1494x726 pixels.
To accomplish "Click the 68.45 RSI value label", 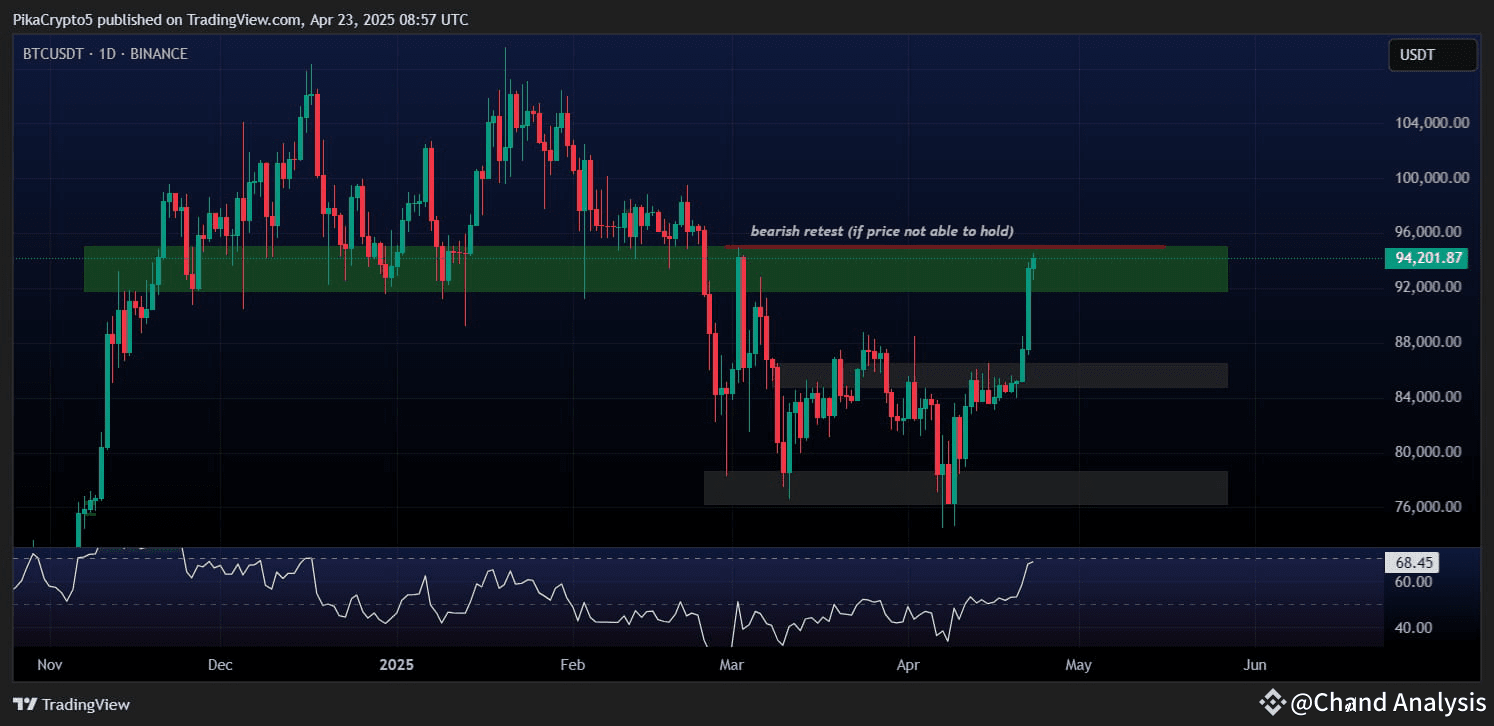I will pos(1411,563).
